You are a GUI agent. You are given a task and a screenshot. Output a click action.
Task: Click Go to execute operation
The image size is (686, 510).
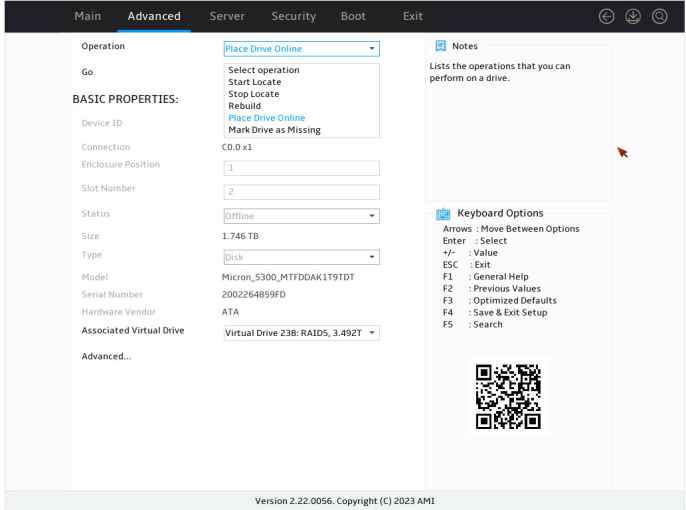click(x=87, y=72)
